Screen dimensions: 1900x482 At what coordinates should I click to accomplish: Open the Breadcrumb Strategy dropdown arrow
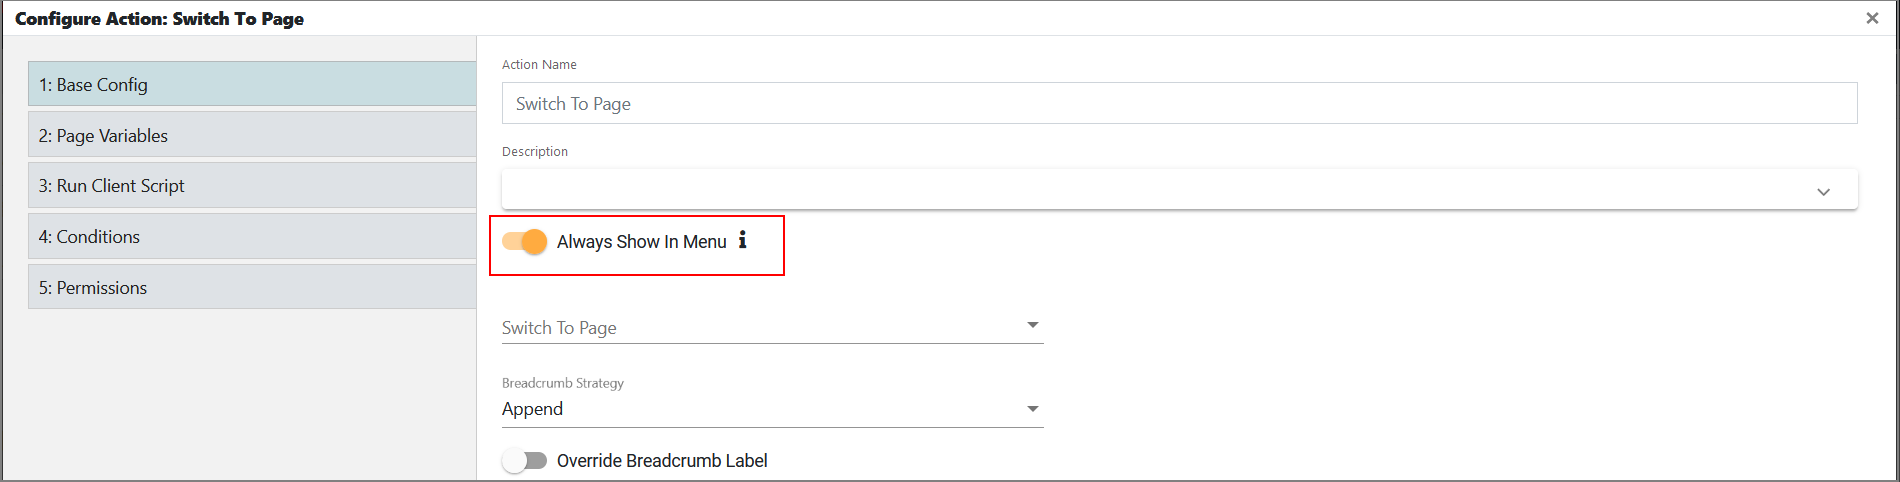(1033, 409)
